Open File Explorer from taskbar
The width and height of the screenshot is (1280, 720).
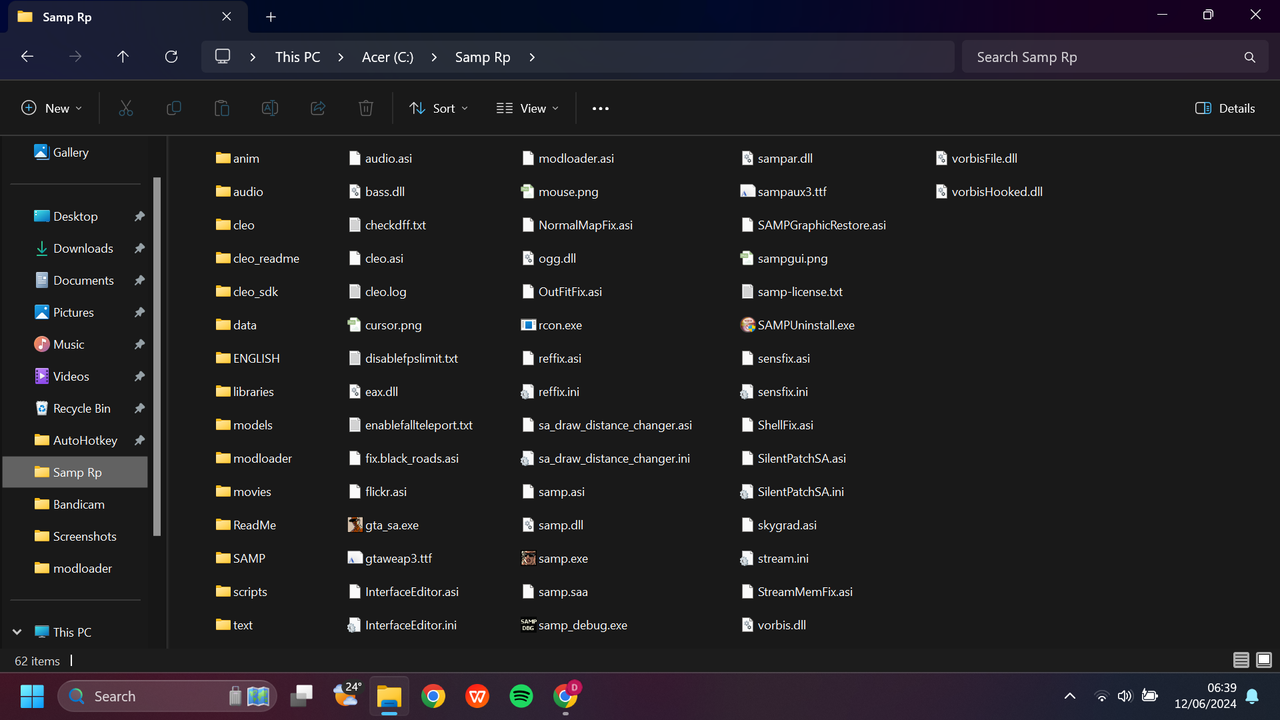coord(389,696)
